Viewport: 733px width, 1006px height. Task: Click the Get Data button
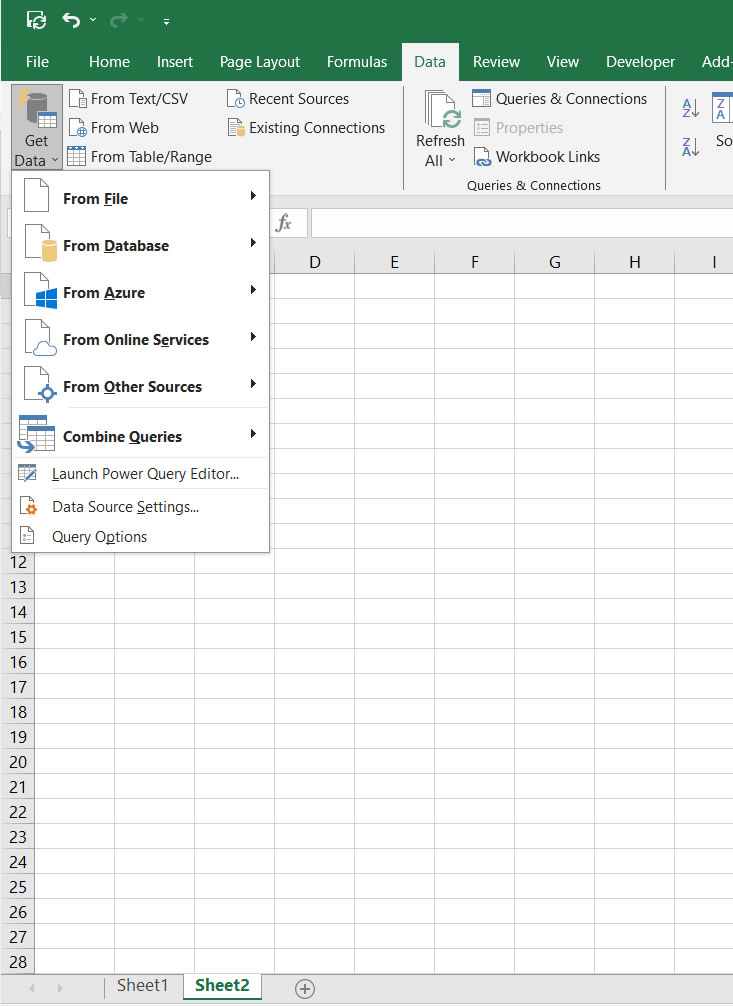37,127
